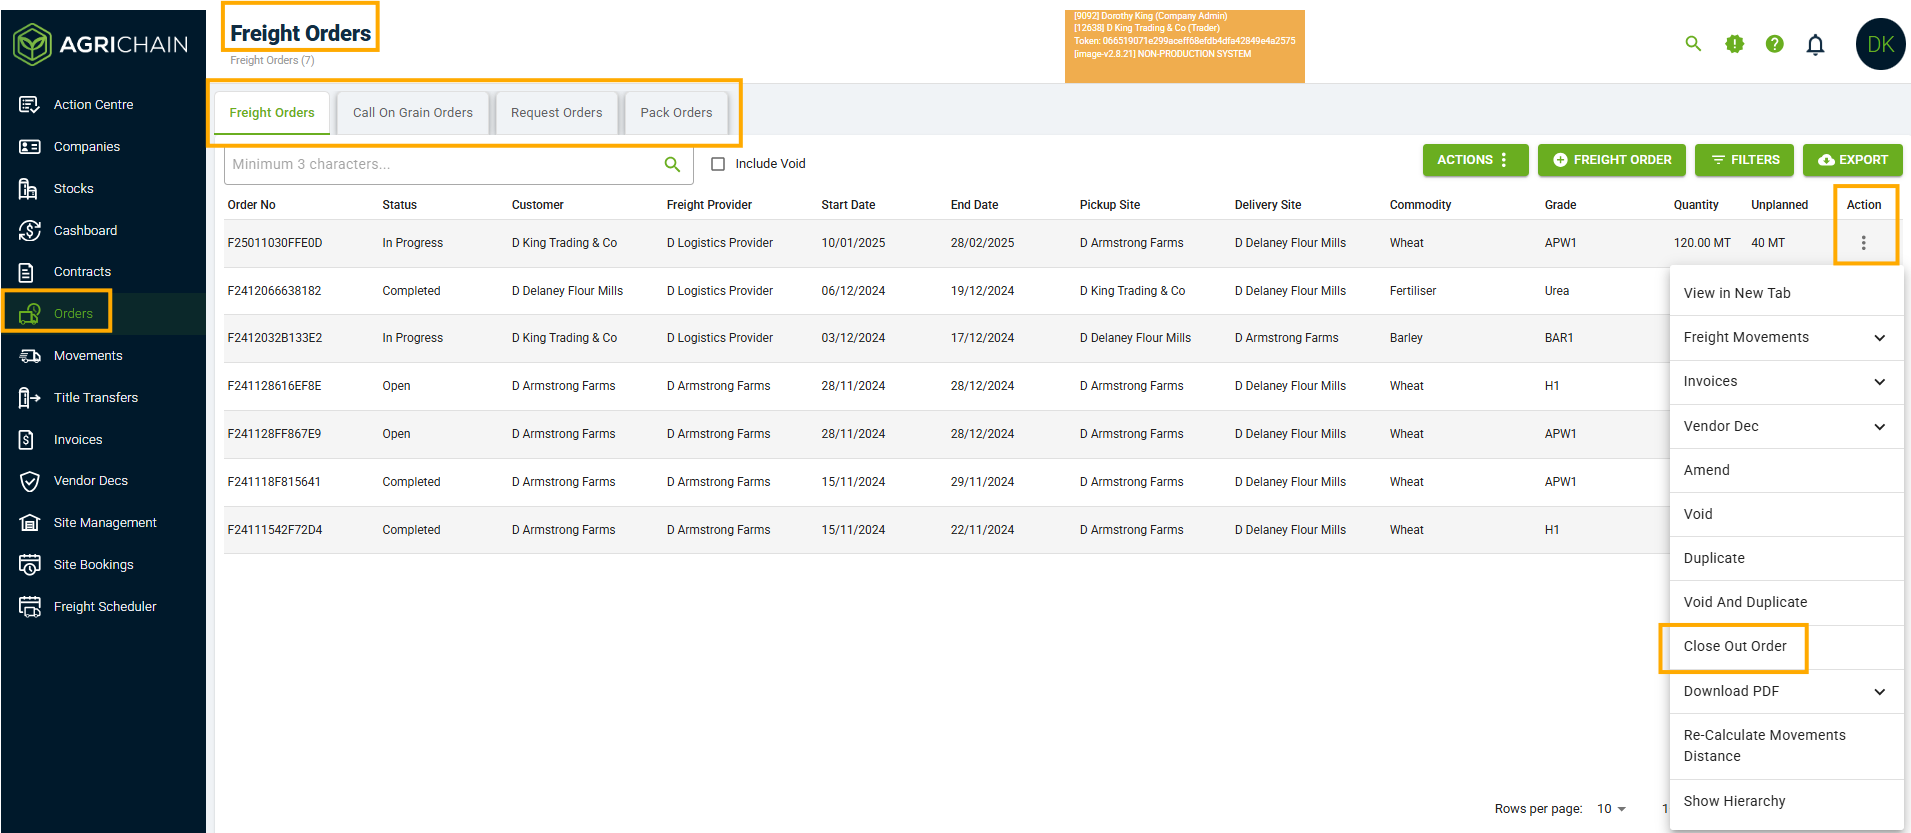Expand Vendor Dec submenu

point(1880,427)
